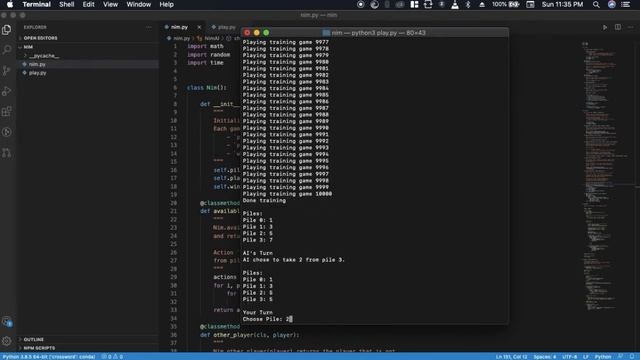
Task: Open play.py in the Explorer tree
Action: (38, 73)
